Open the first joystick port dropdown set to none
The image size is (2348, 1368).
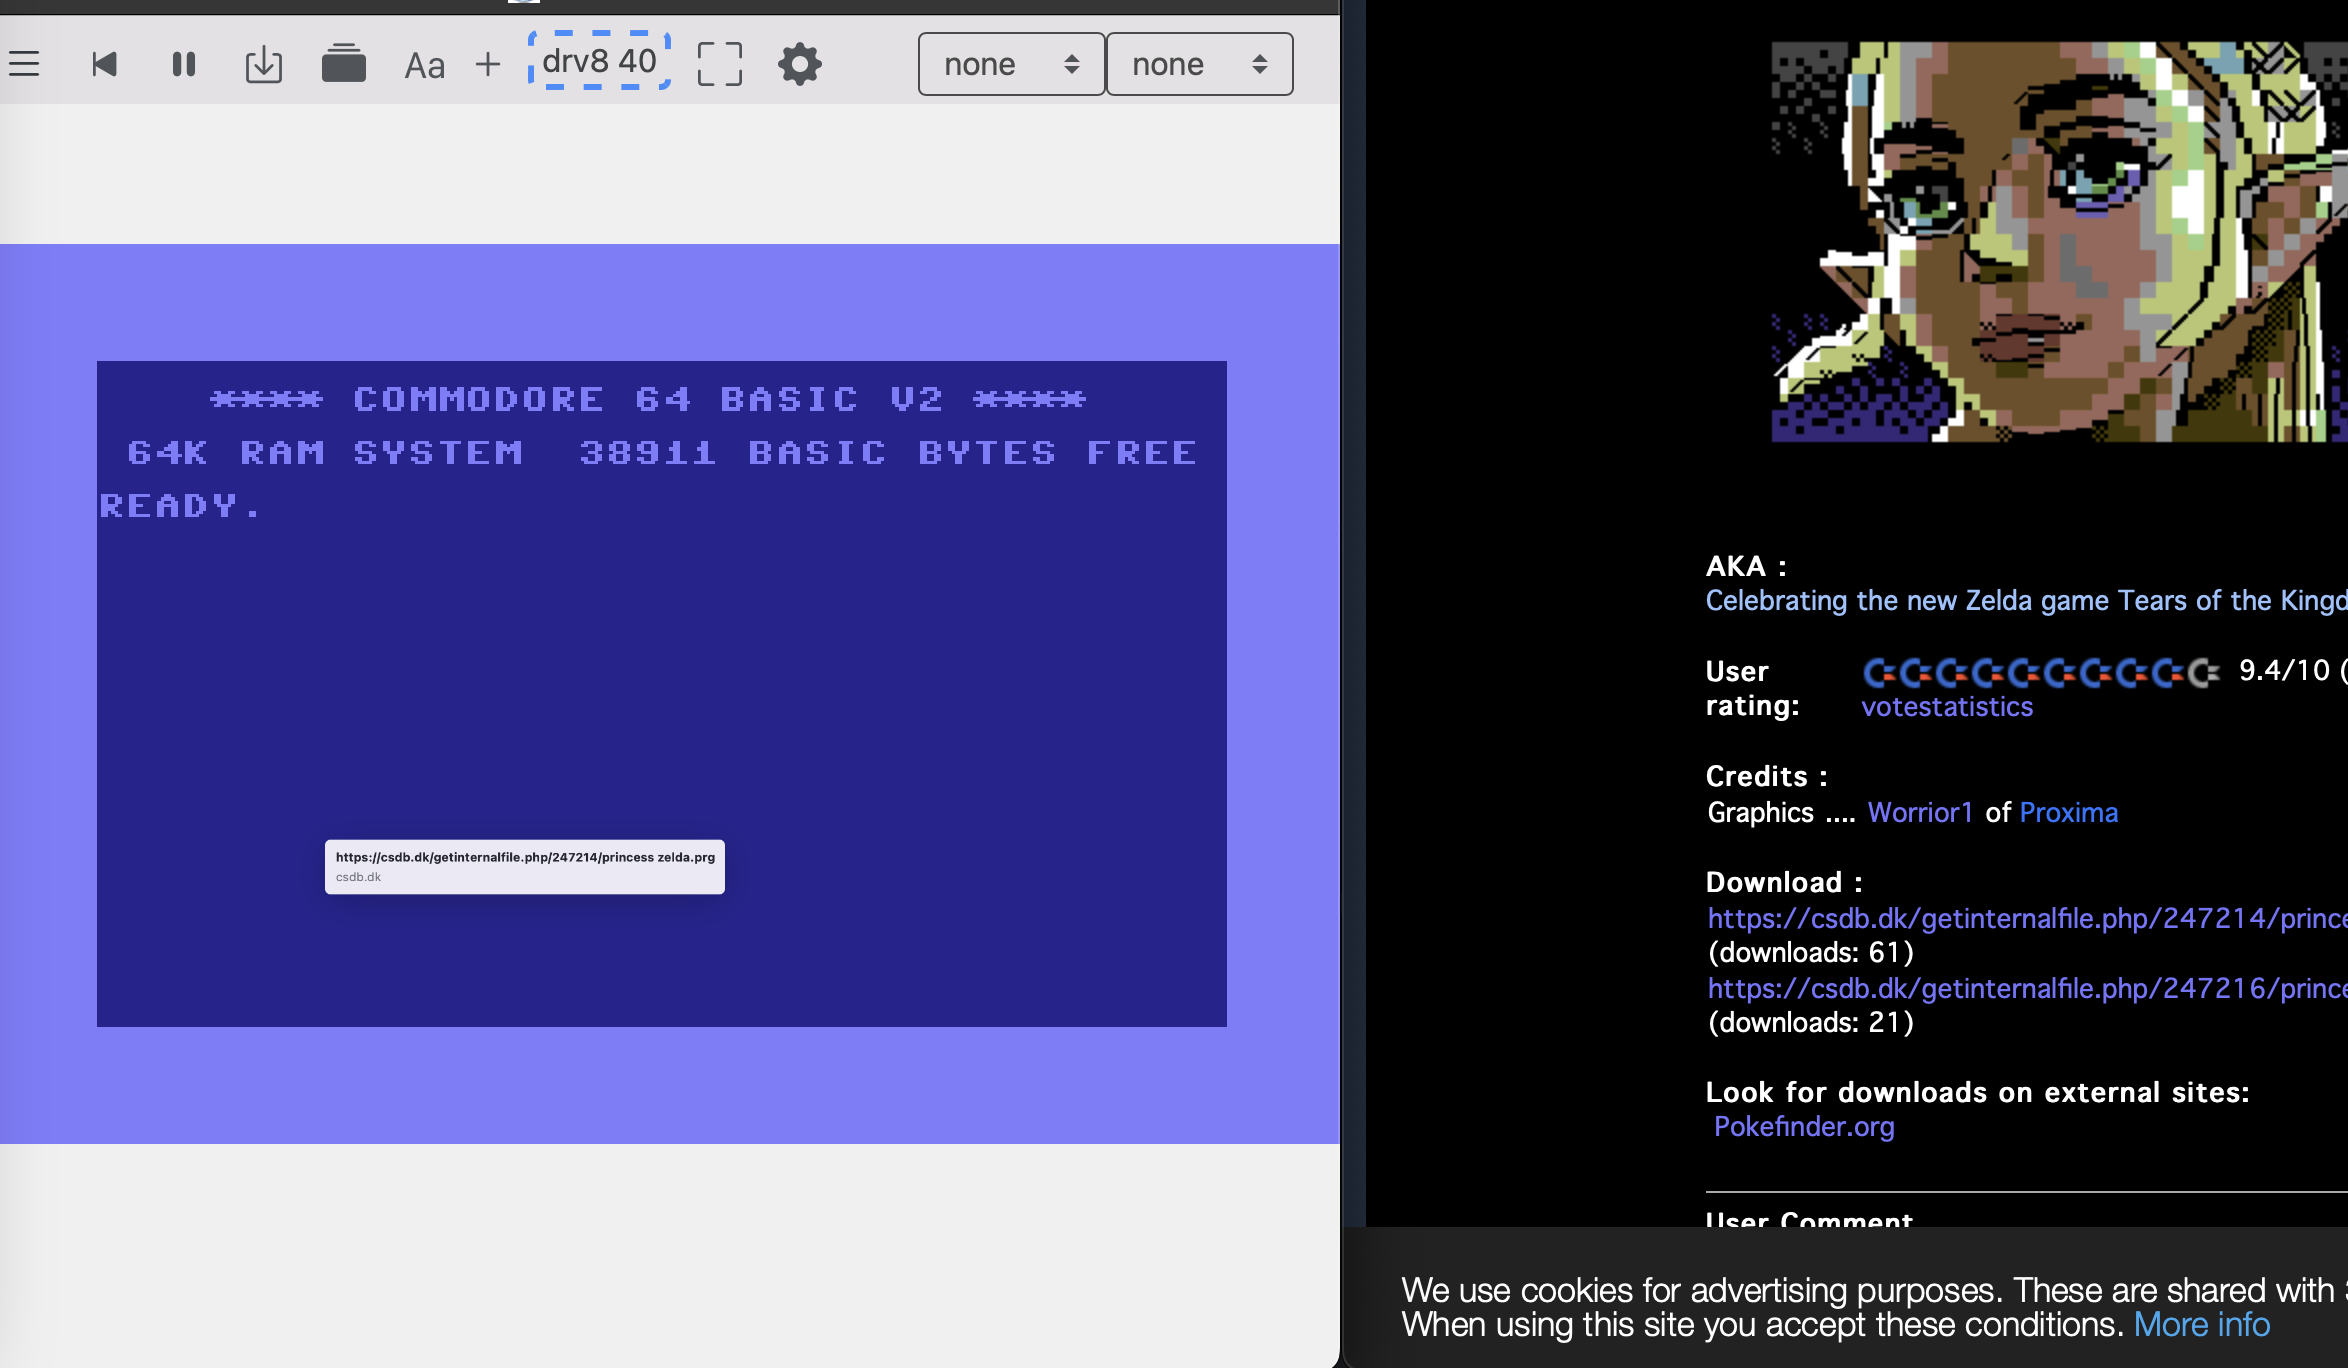click(x=1011, y=64)
